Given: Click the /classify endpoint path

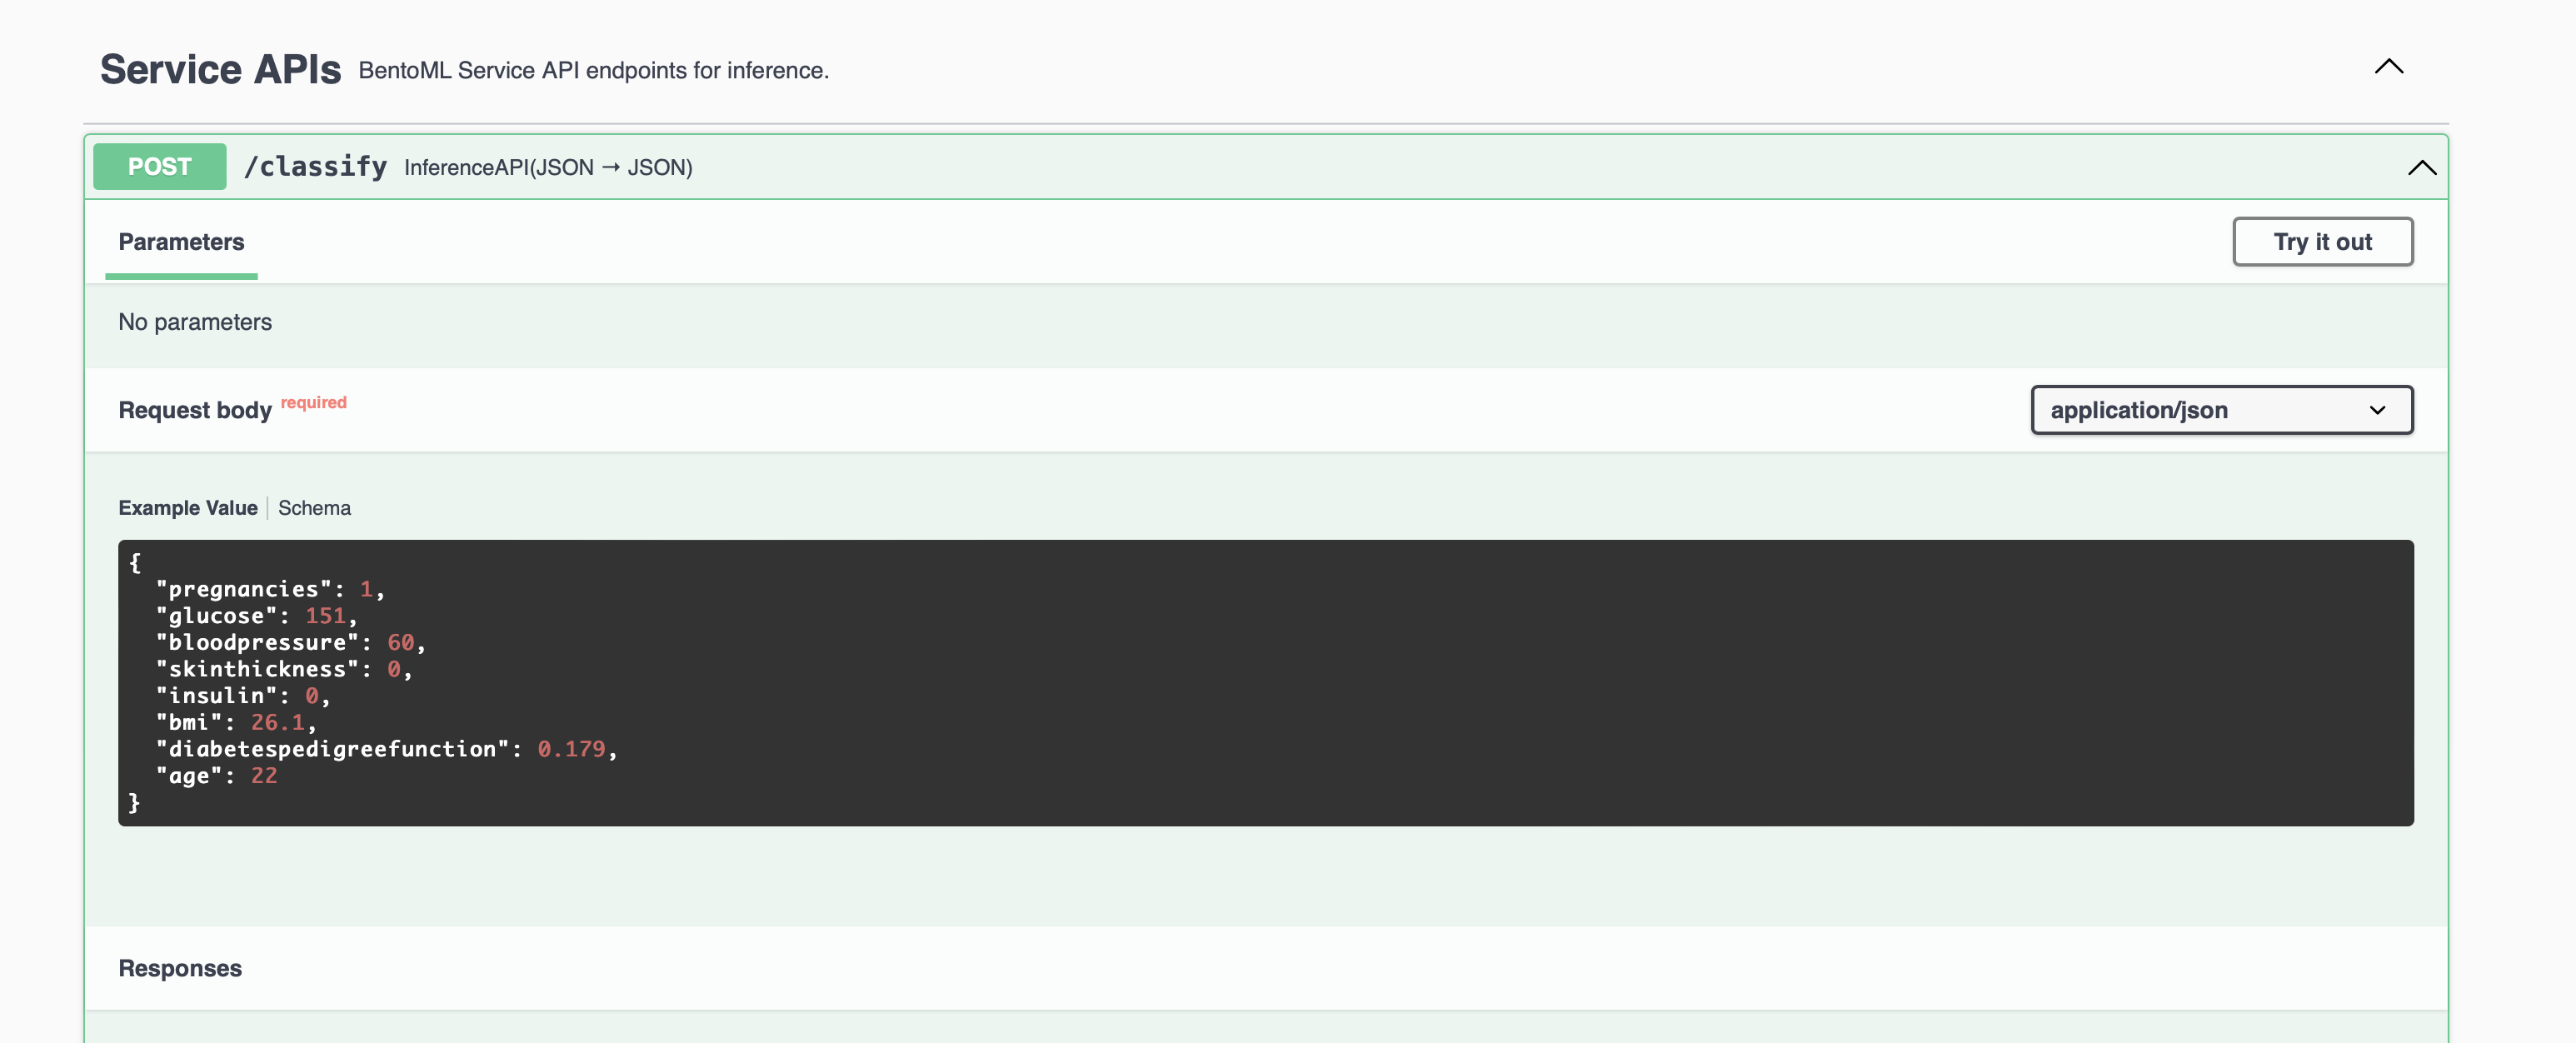Looking at the screenshot, I should click(316, 166).
